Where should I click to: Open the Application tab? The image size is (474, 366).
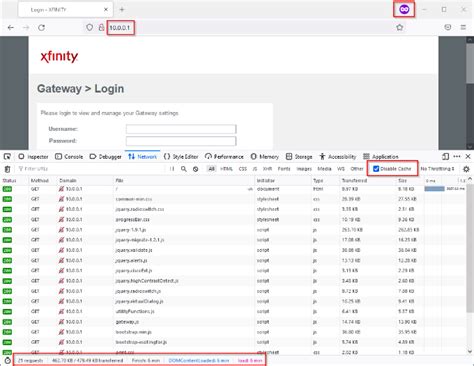(x=381, y=156)
